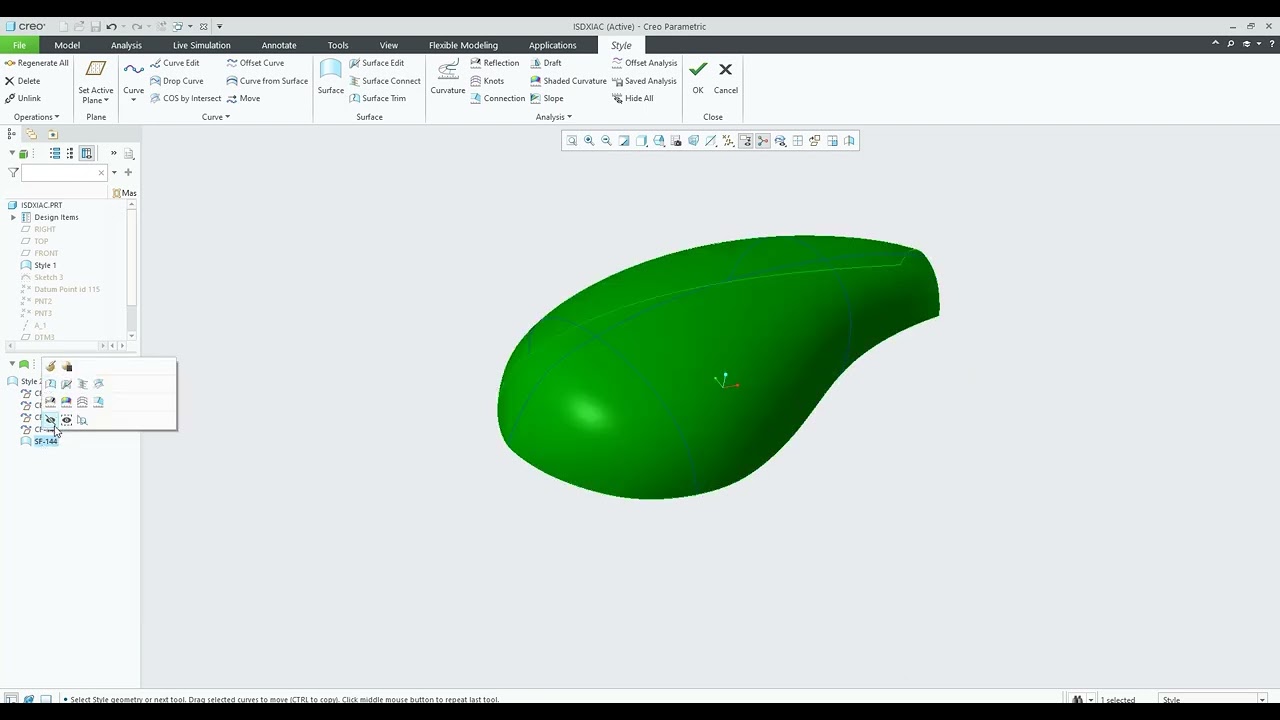Click the Move curve tool
This screenshot has height=720, width=1280.
point(243,98)
